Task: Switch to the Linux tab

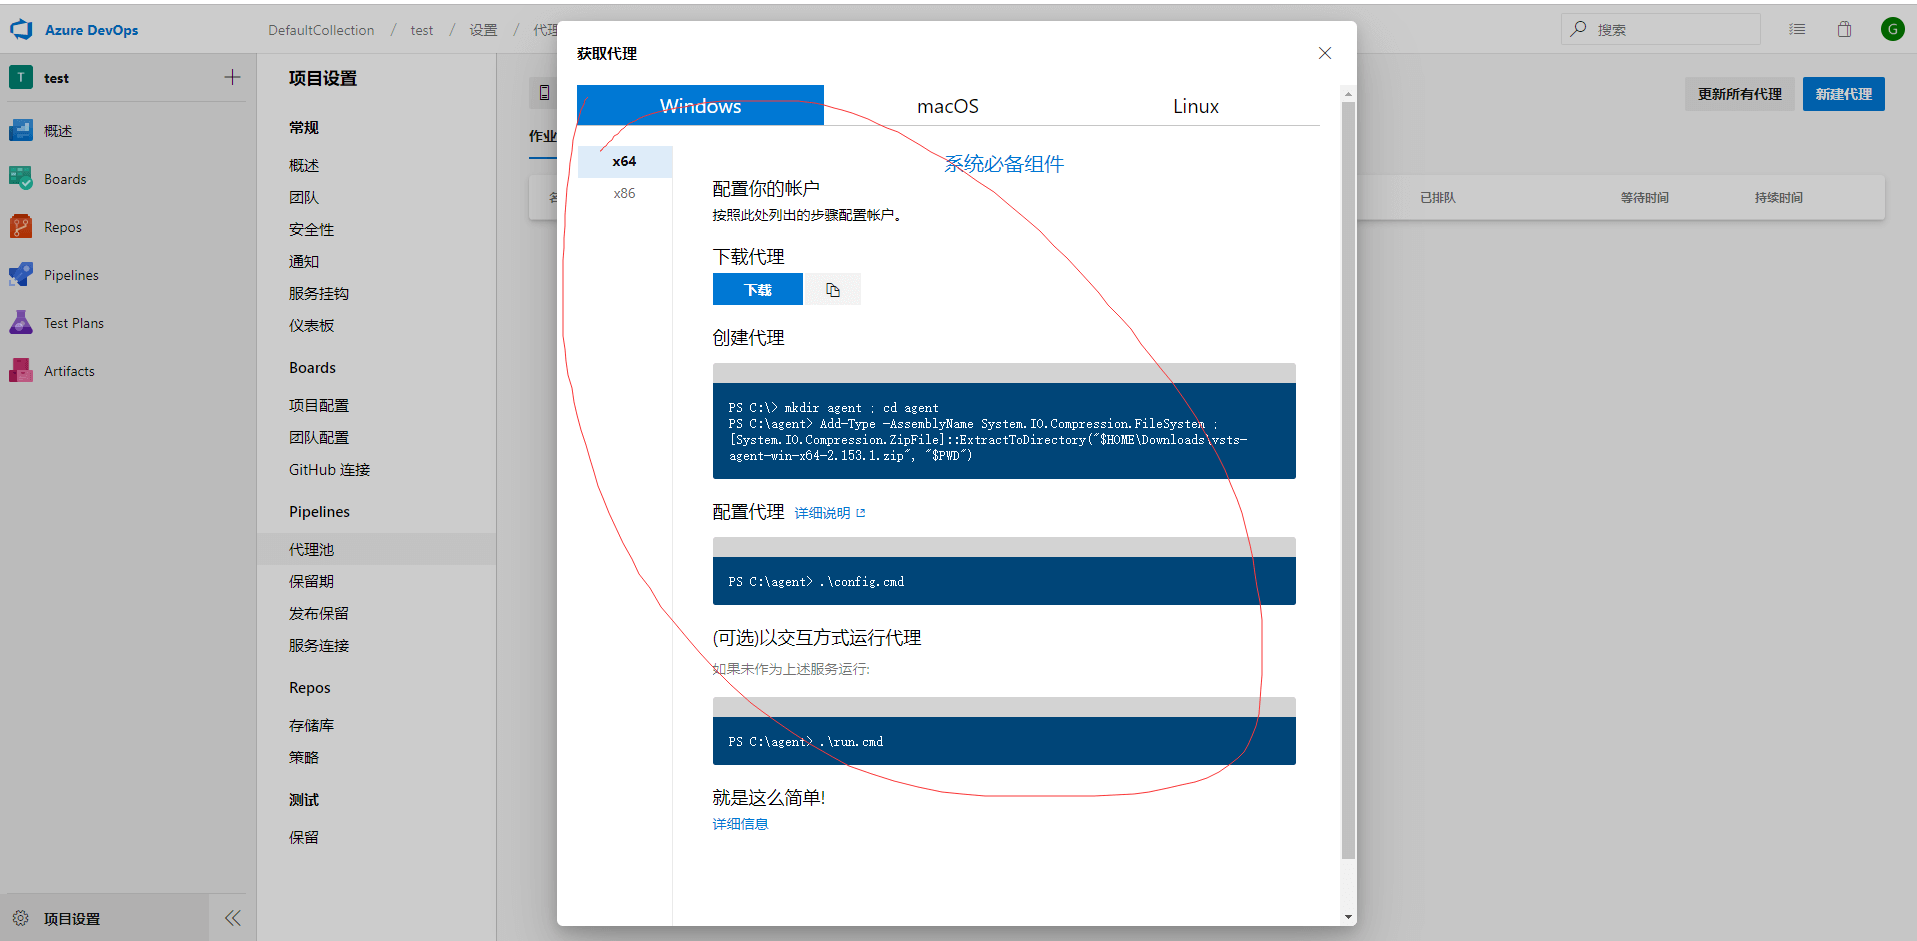Action: coord(1195,106)
